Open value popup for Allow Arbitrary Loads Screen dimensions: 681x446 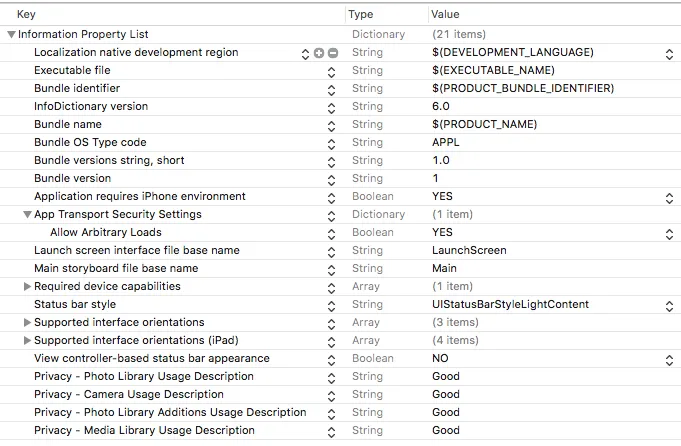[x=669, y=233]
